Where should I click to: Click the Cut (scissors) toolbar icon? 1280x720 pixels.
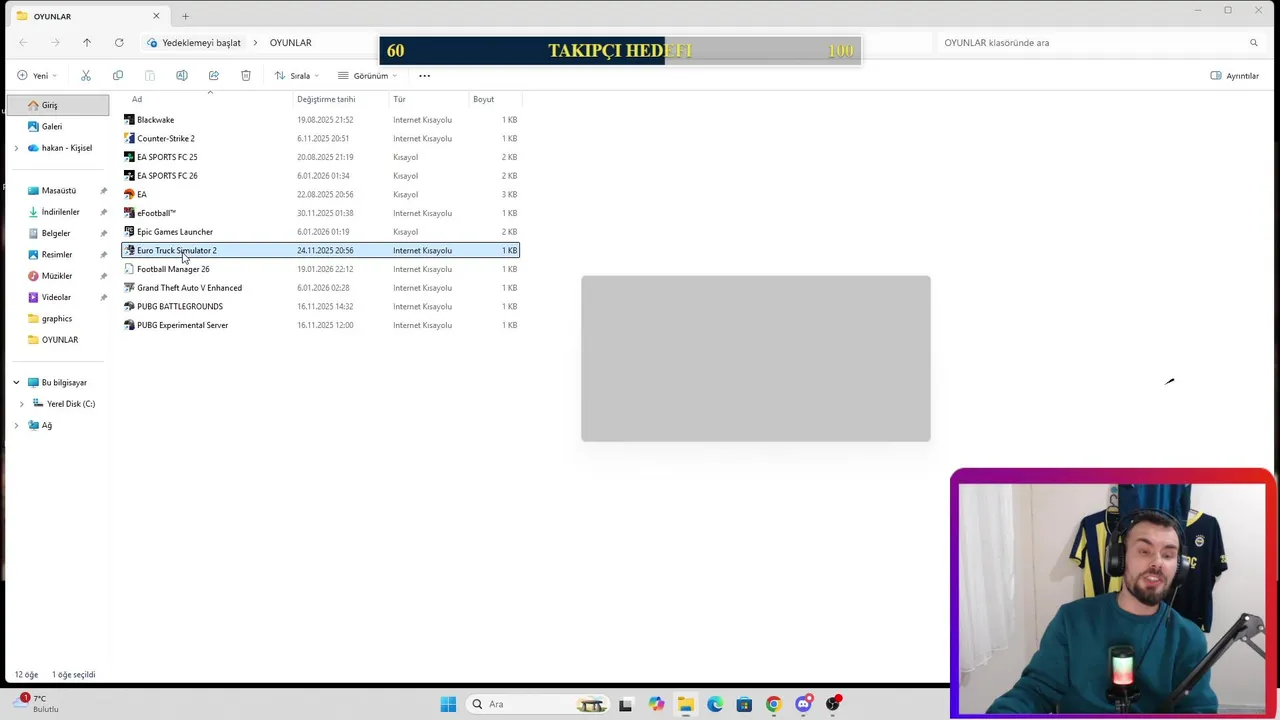click(x=86, y=76)
